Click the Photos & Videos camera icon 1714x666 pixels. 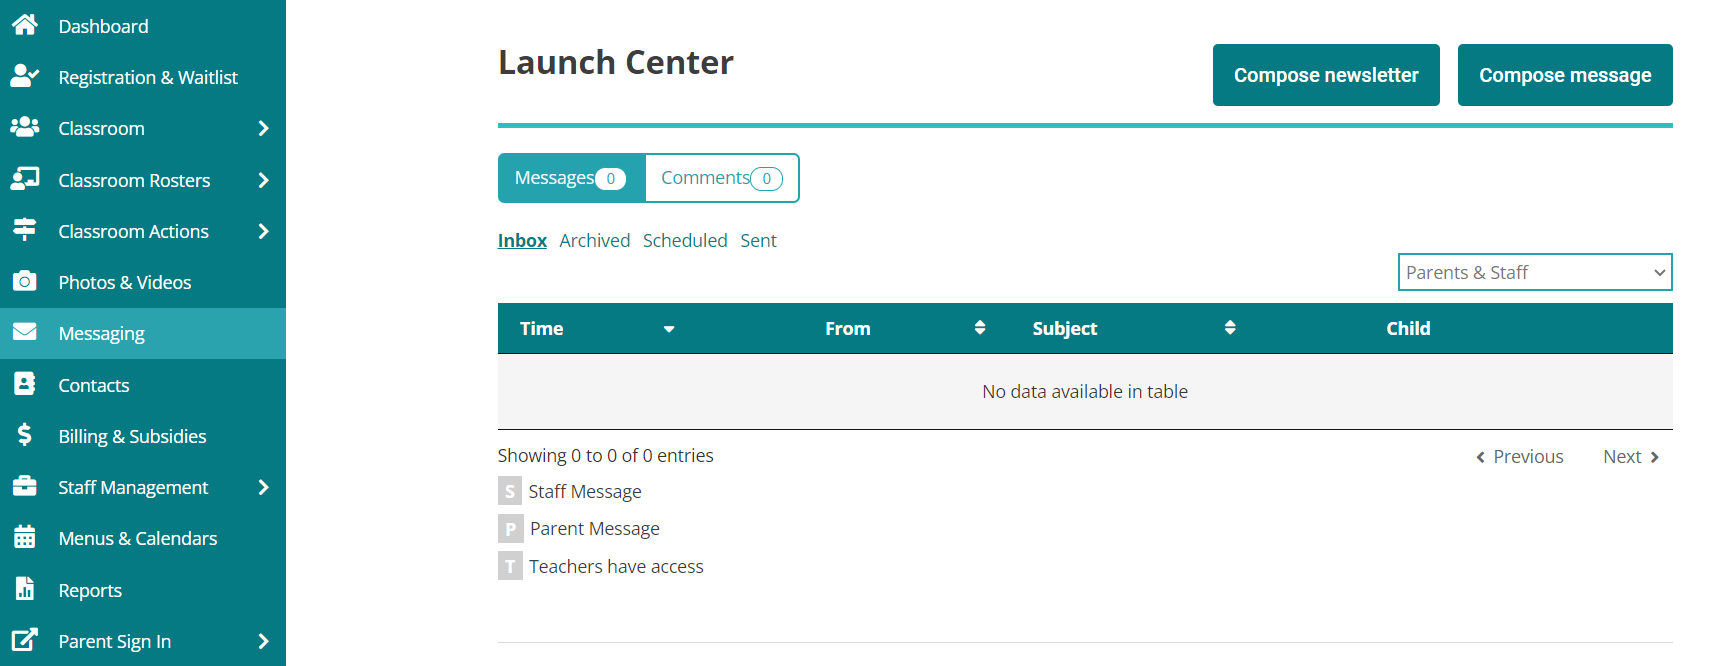(25, 282)
